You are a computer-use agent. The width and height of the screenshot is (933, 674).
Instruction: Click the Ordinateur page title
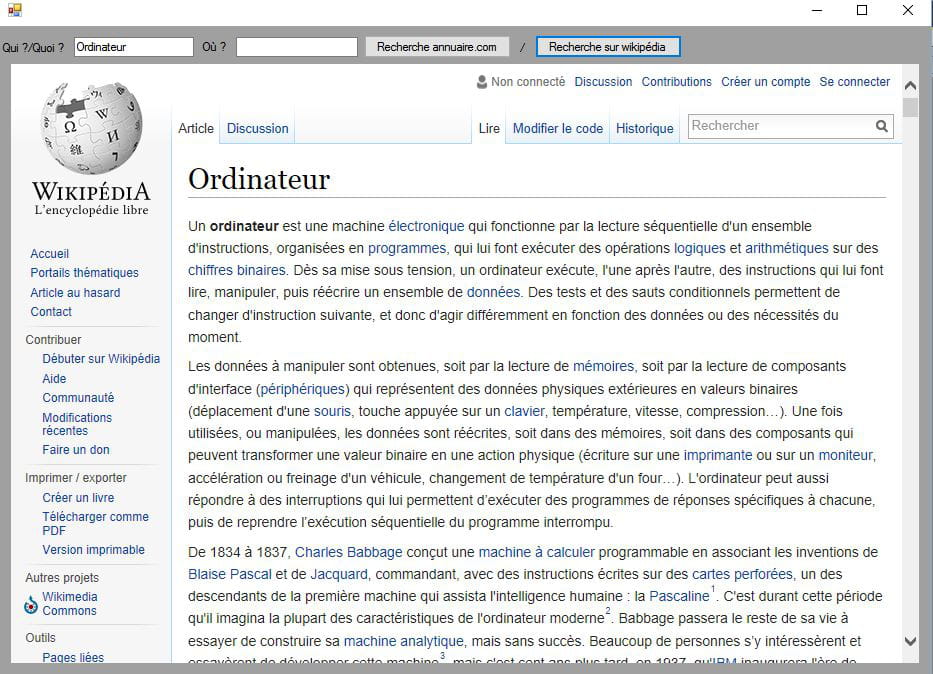pyautogui.click(x=259, y=179)
